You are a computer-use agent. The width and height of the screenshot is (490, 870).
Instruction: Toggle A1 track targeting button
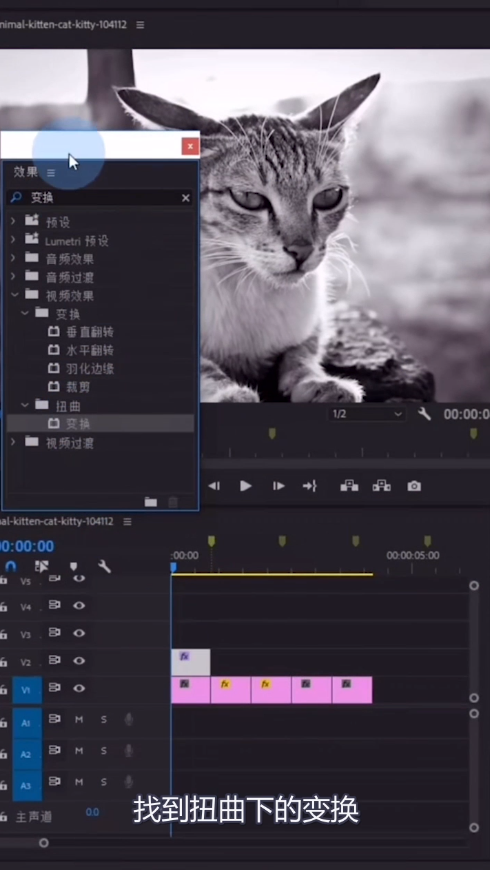click(x=27, y=723)
